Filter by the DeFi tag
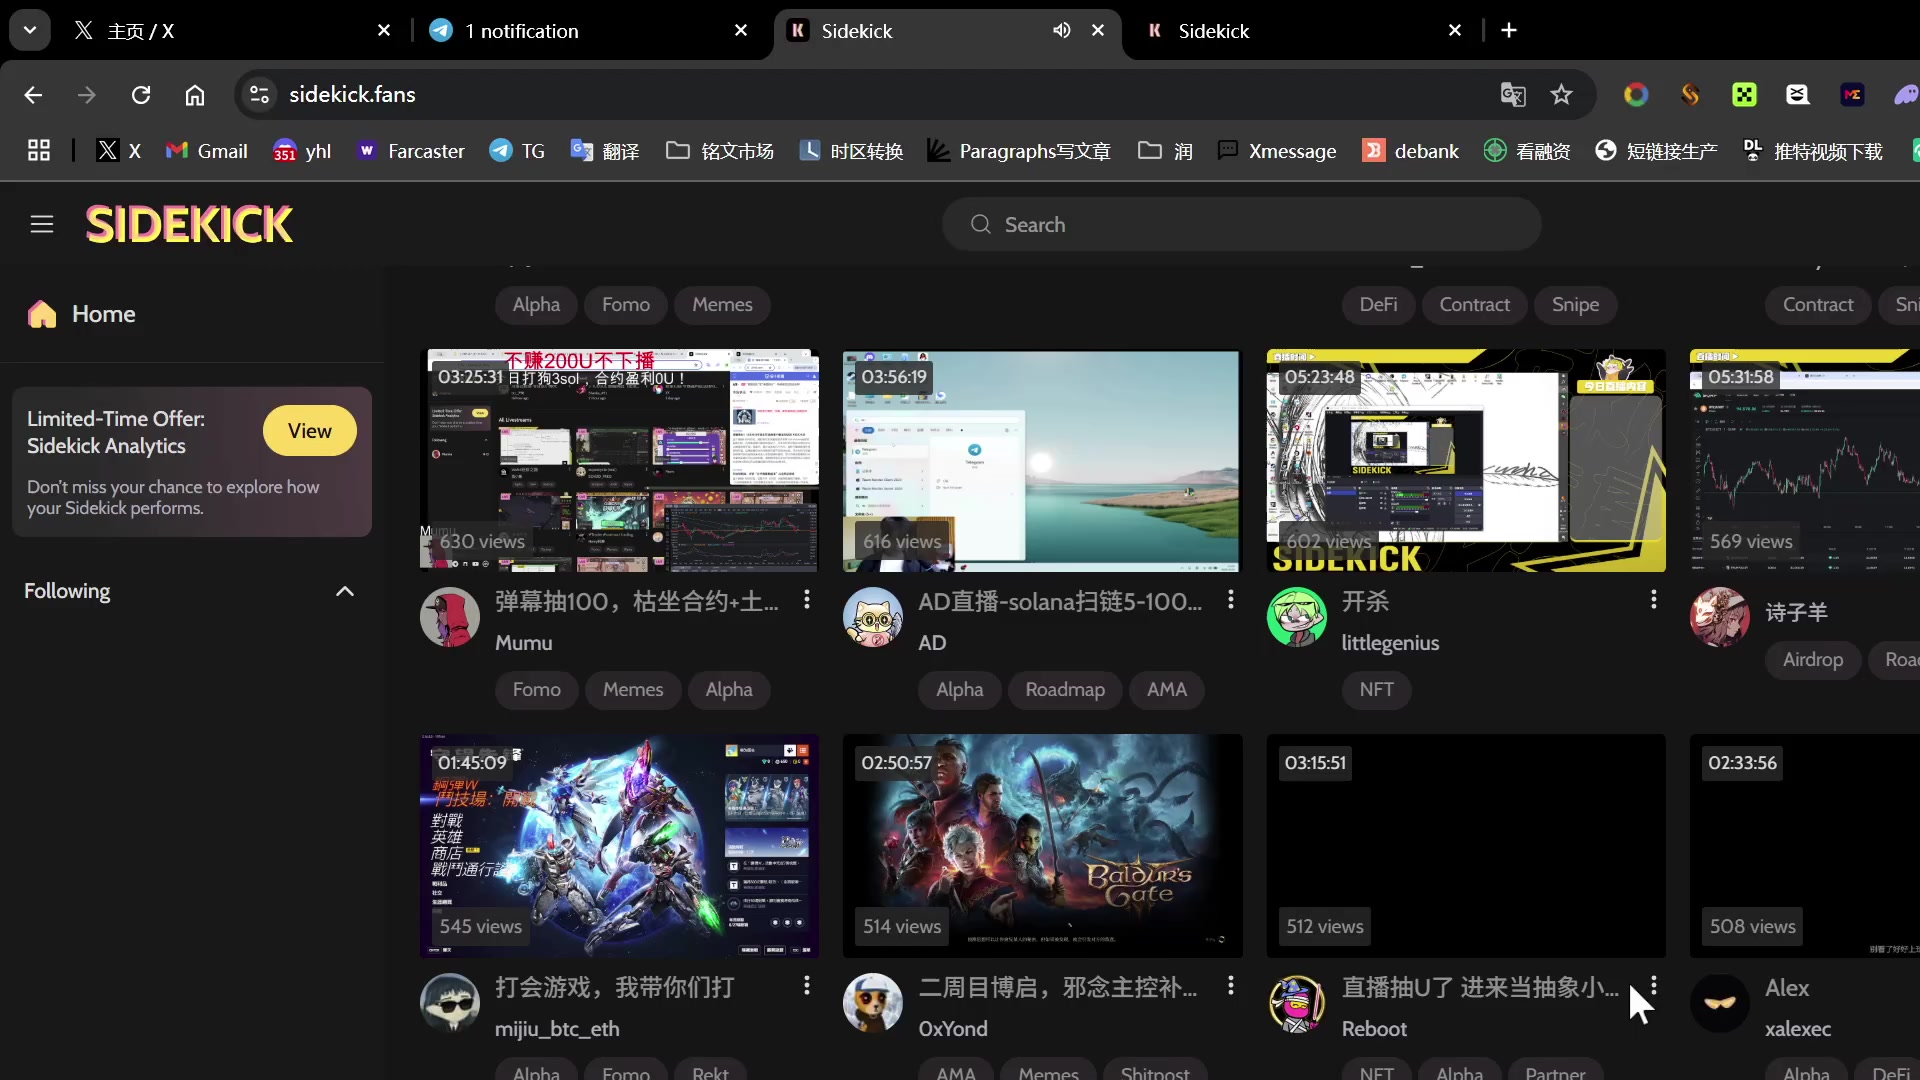 [1378, 305]
